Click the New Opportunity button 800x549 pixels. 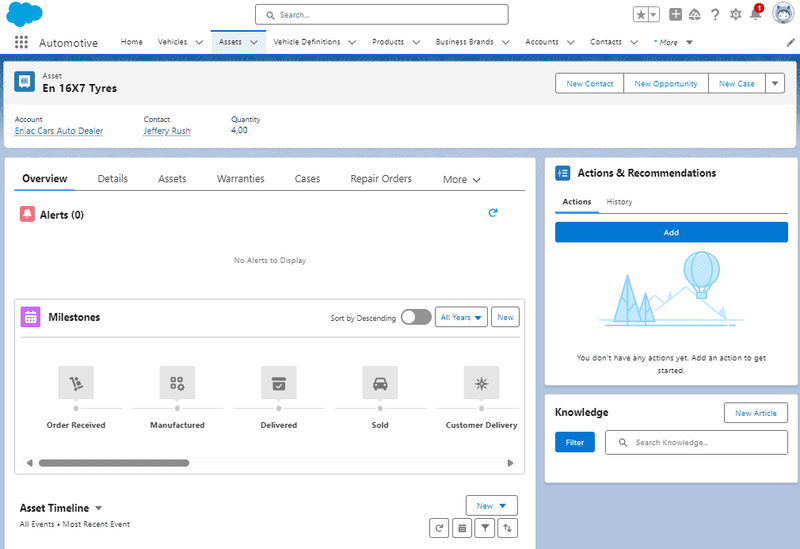click(666, 83)
